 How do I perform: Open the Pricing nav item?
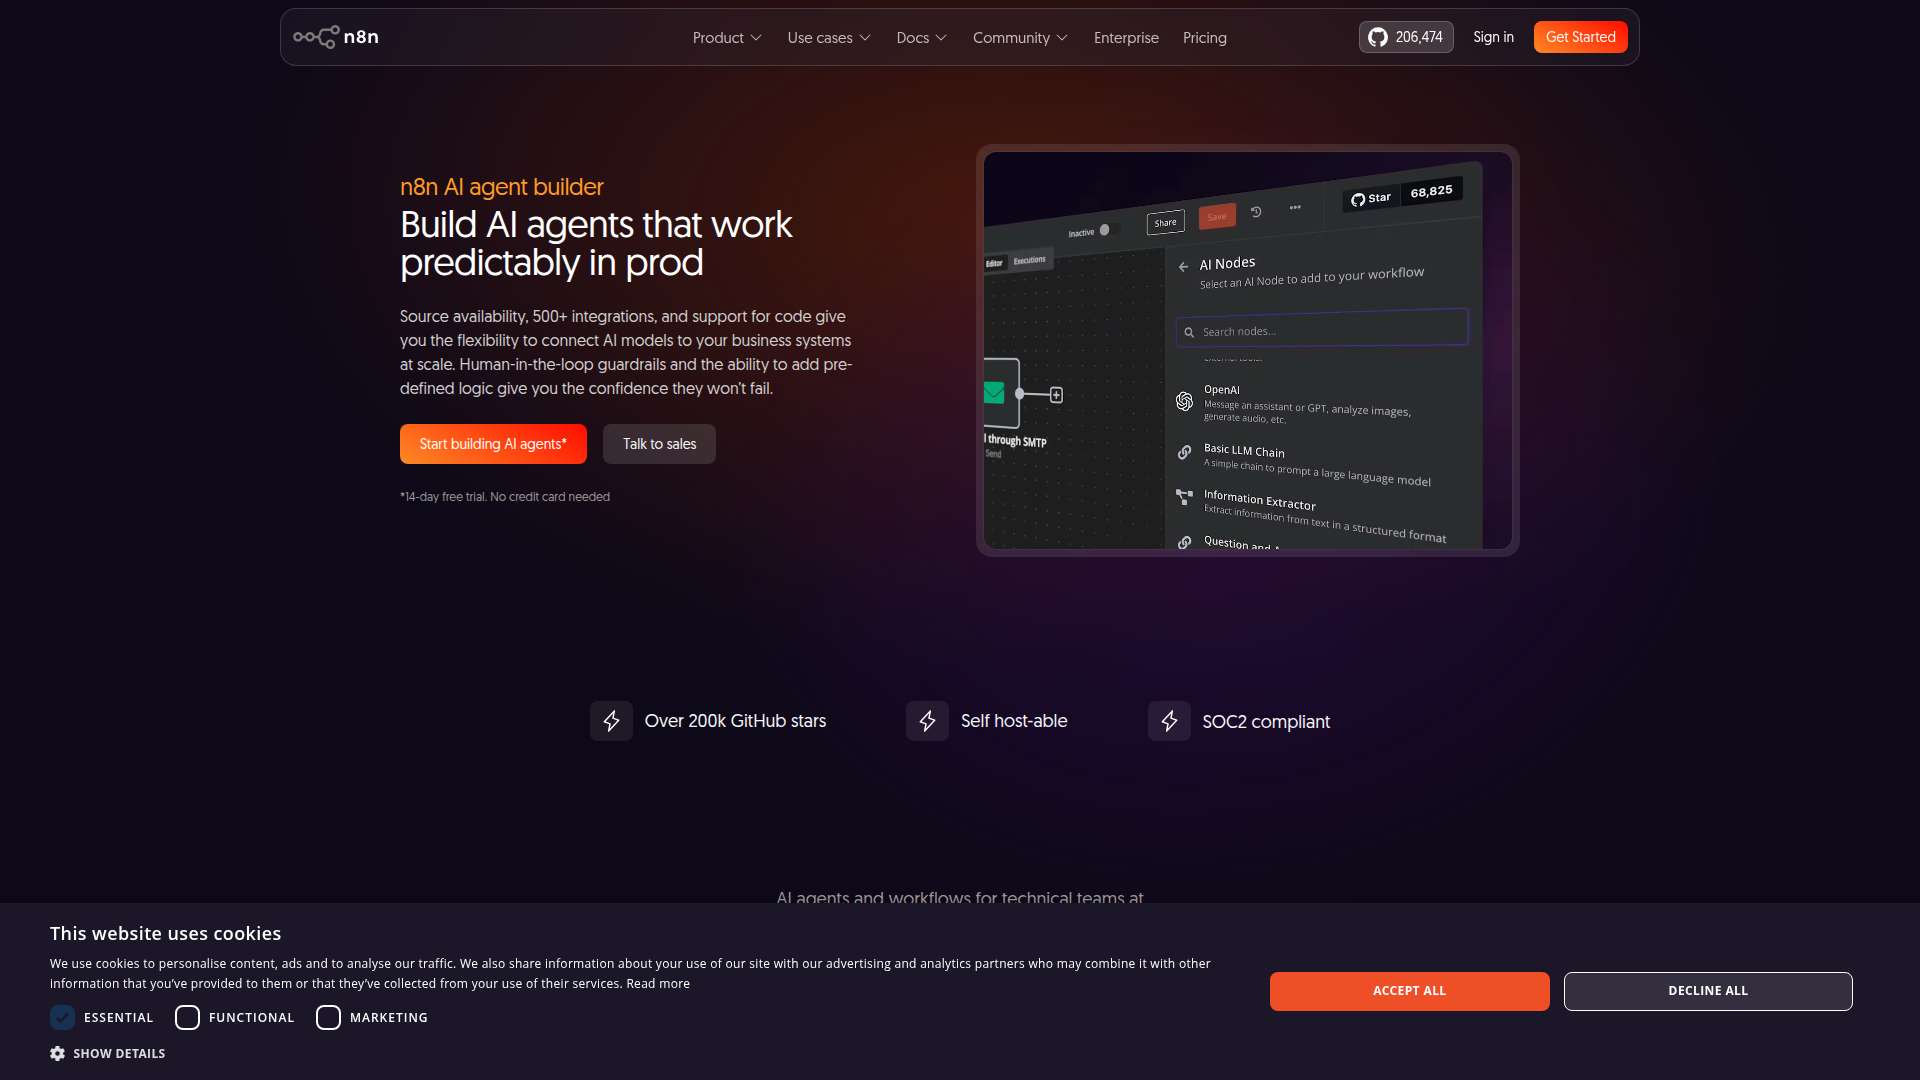click(x=1204, y=37)
